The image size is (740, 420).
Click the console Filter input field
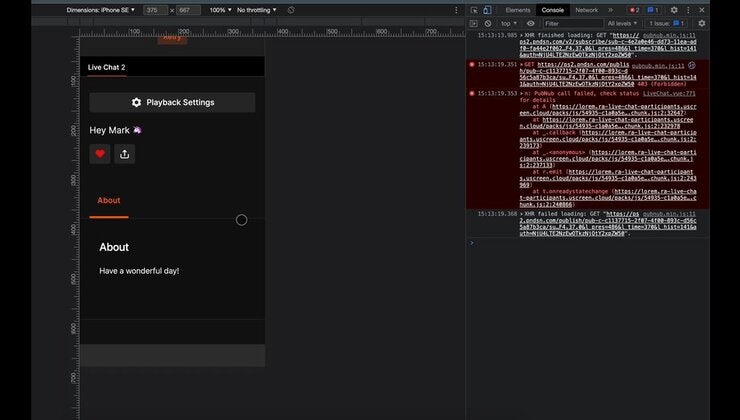pyautogui.click(x=573, y=23)
